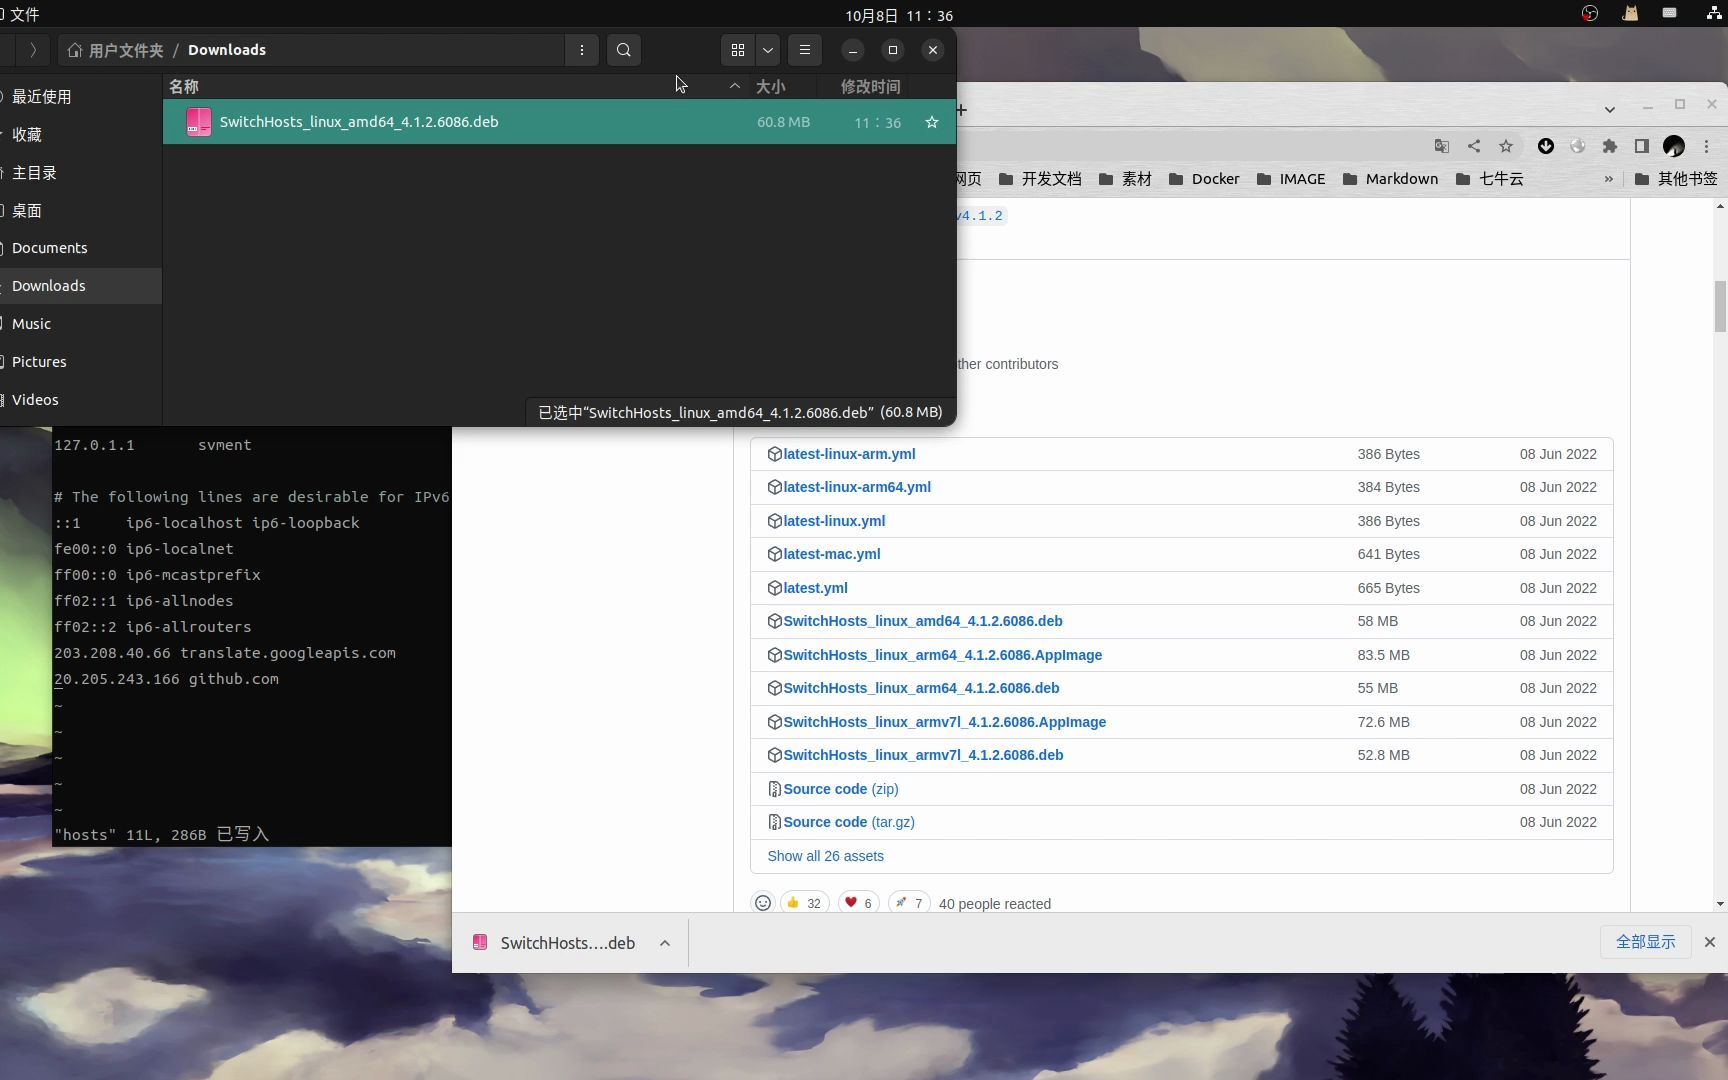This screenshot has height=1080, width=1728.
Task: Download latest-mac.yml asset
Action: click(x=832, y=554)
